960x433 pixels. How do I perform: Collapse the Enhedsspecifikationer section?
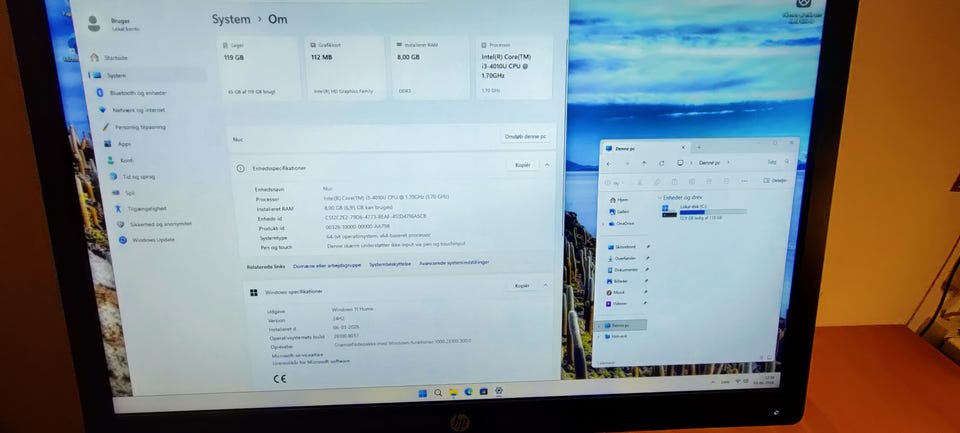(547, 165)
